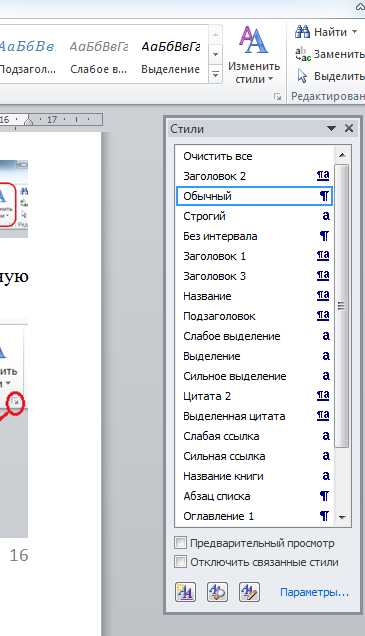Apply the Сильная ссылка style
This screenshot has height=636, width=365.
tap(254, 456)
